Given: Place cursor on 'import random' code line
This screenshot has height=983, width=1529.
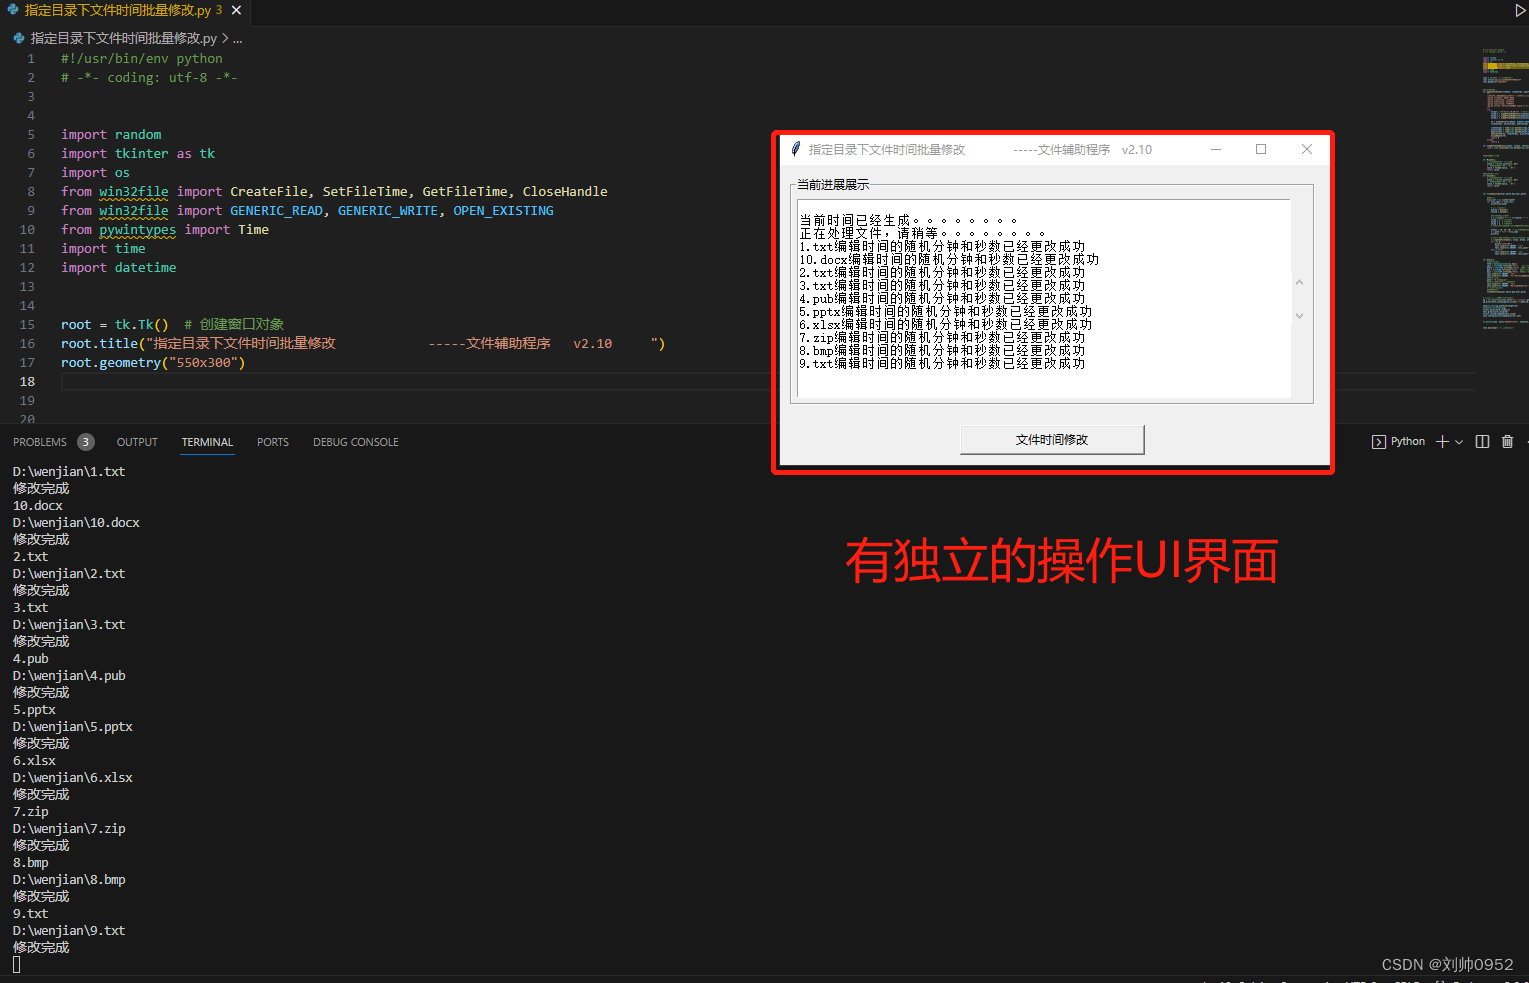Looking at the screenshot, I should (x=111, y=134).
